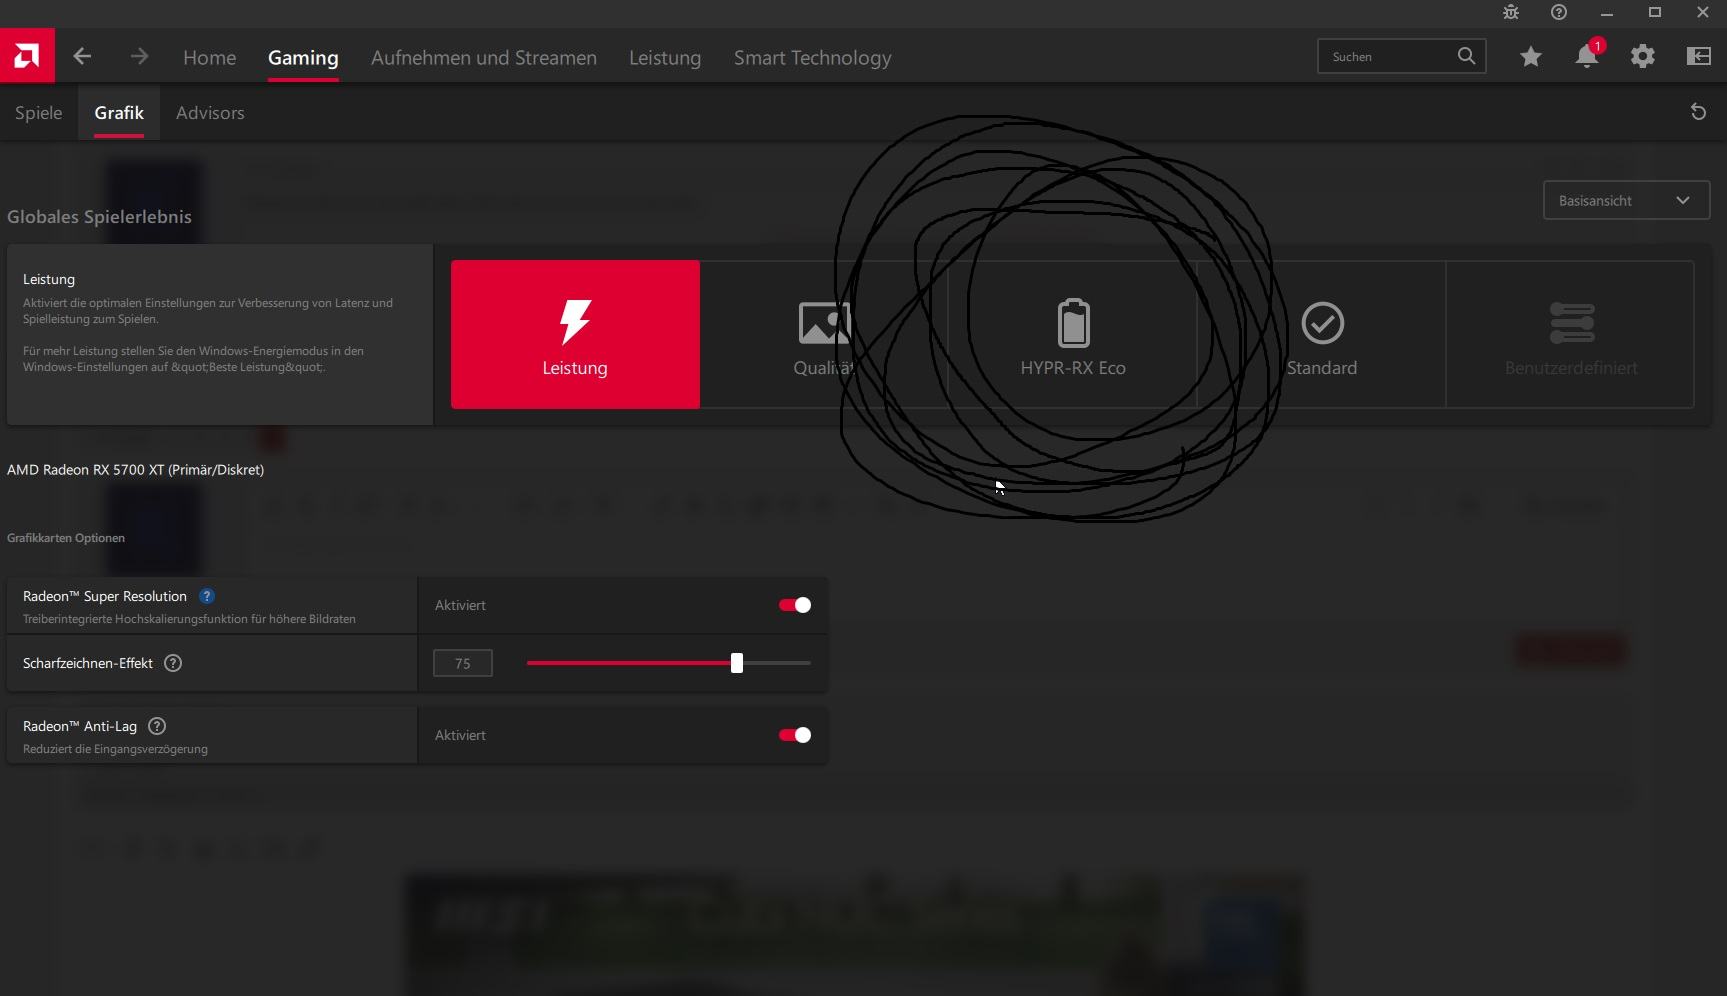Click AMD Radeon RX 5700 XT label
This screenshot has width=1727, height=996.
(135, 470)
